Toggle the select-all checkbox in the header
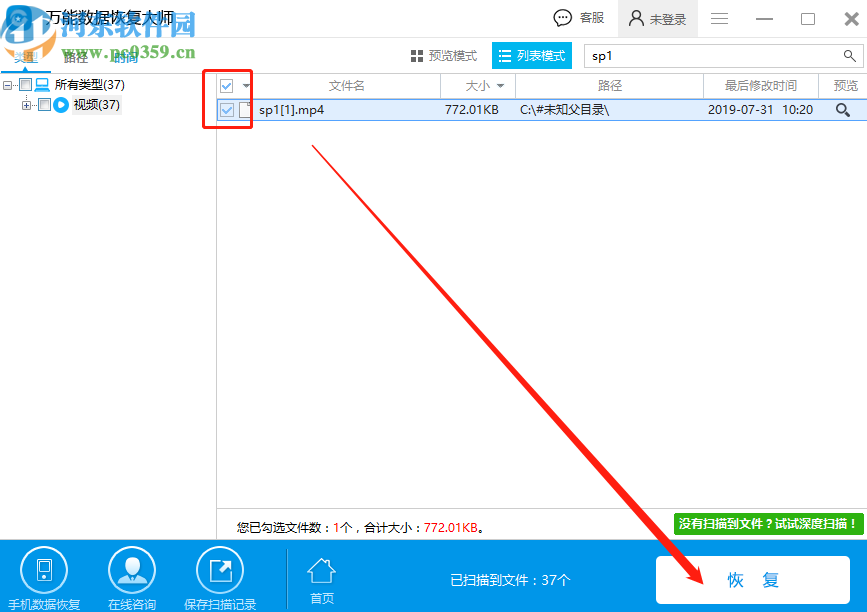This screenshot has height=612, width=867. click(x=226, y=85)
